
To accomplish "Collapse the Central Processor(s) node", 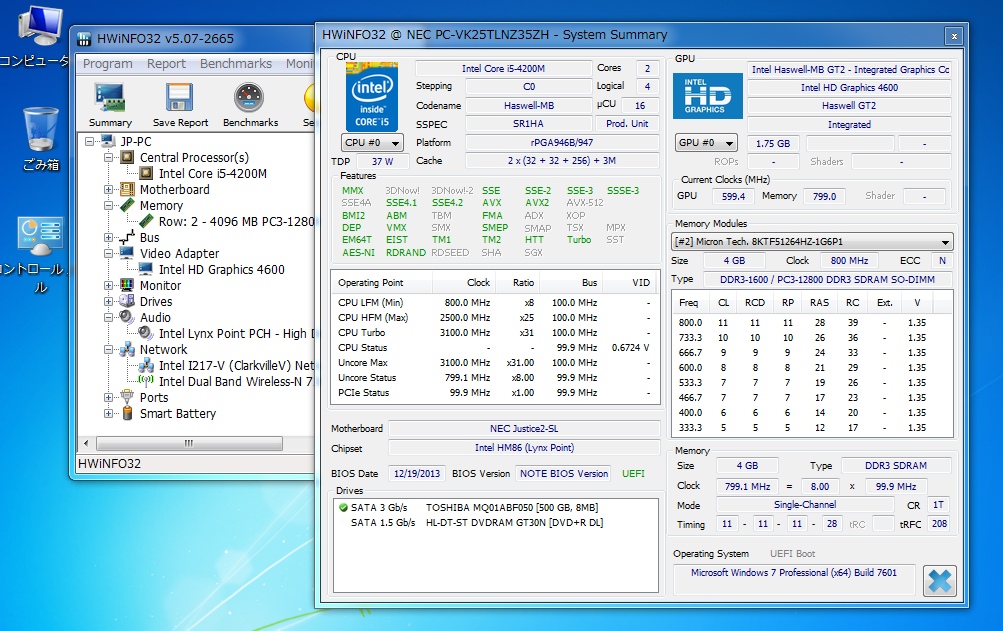I will (x=108, y=157).
